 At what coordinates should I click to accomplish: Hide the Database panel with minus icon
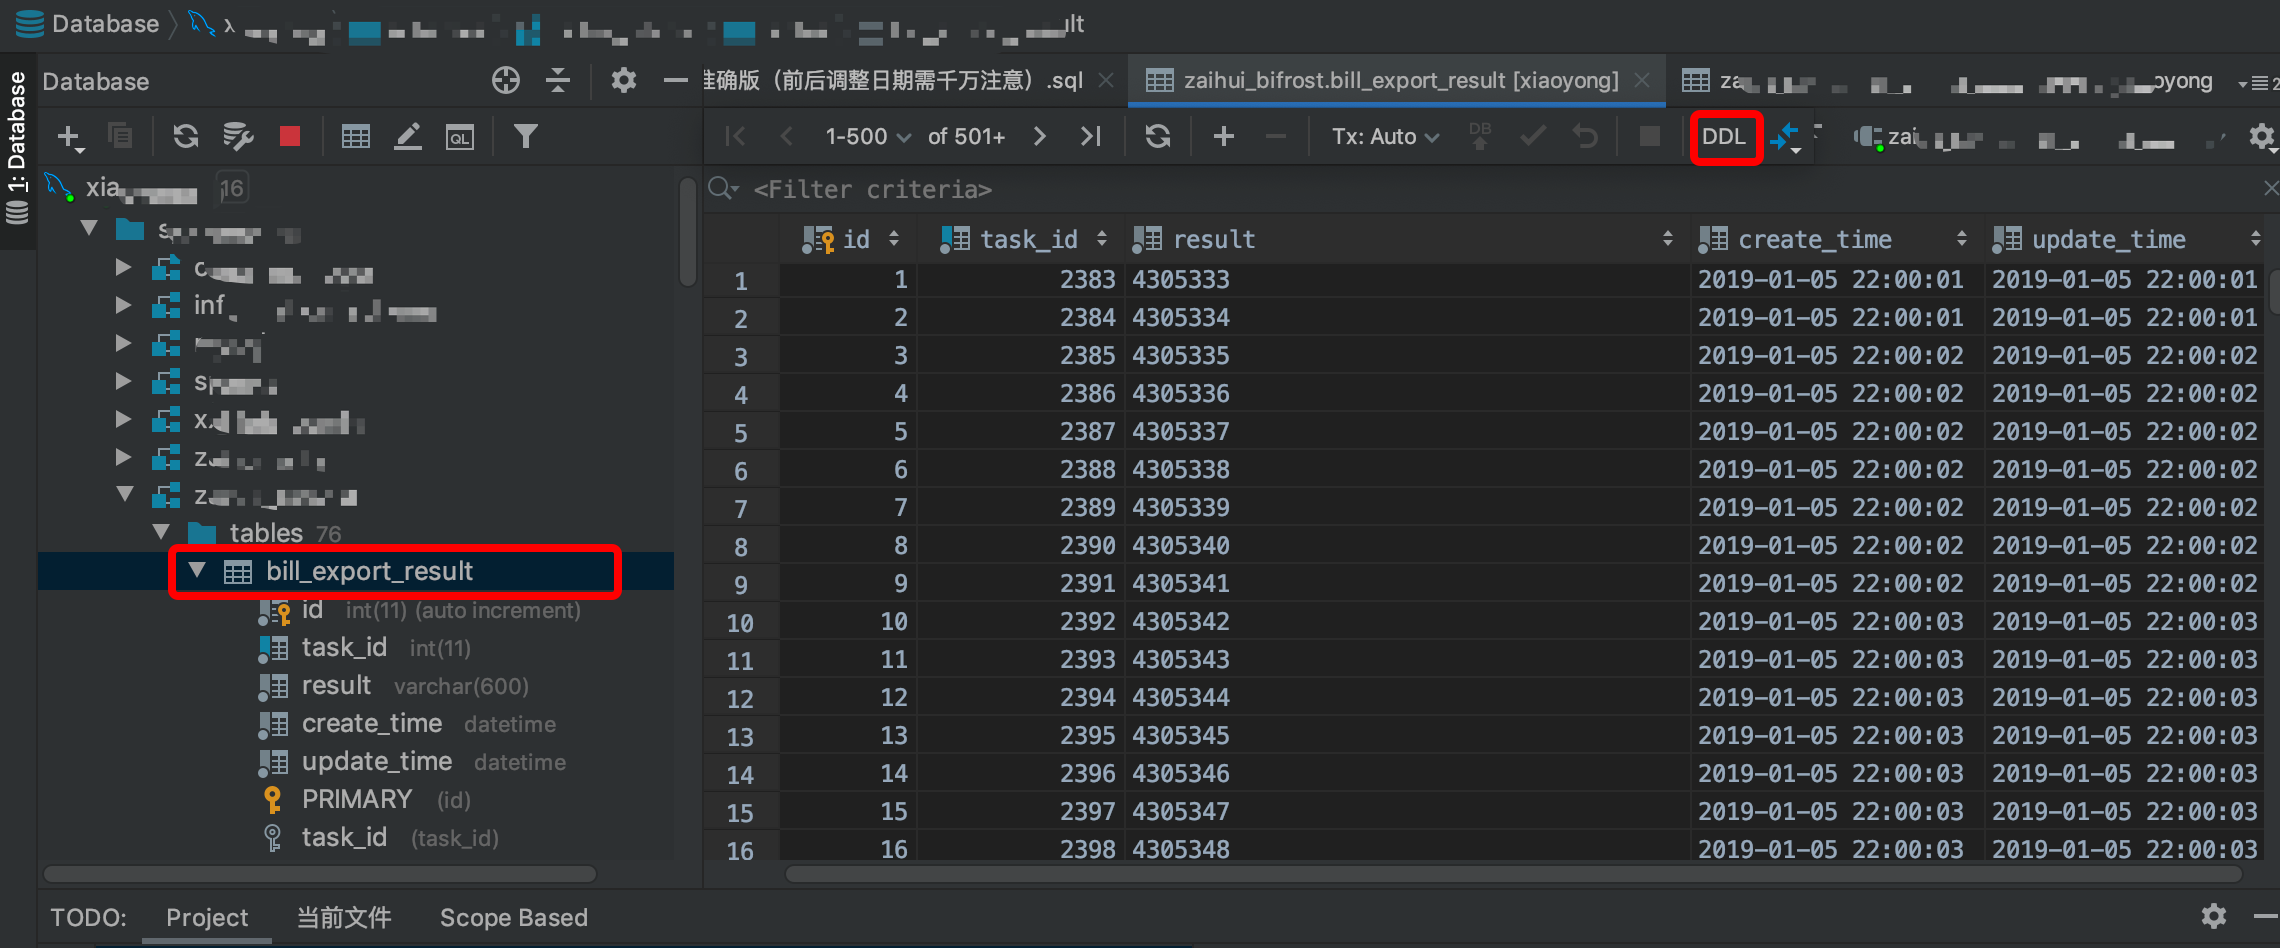[x=676, y=80]
